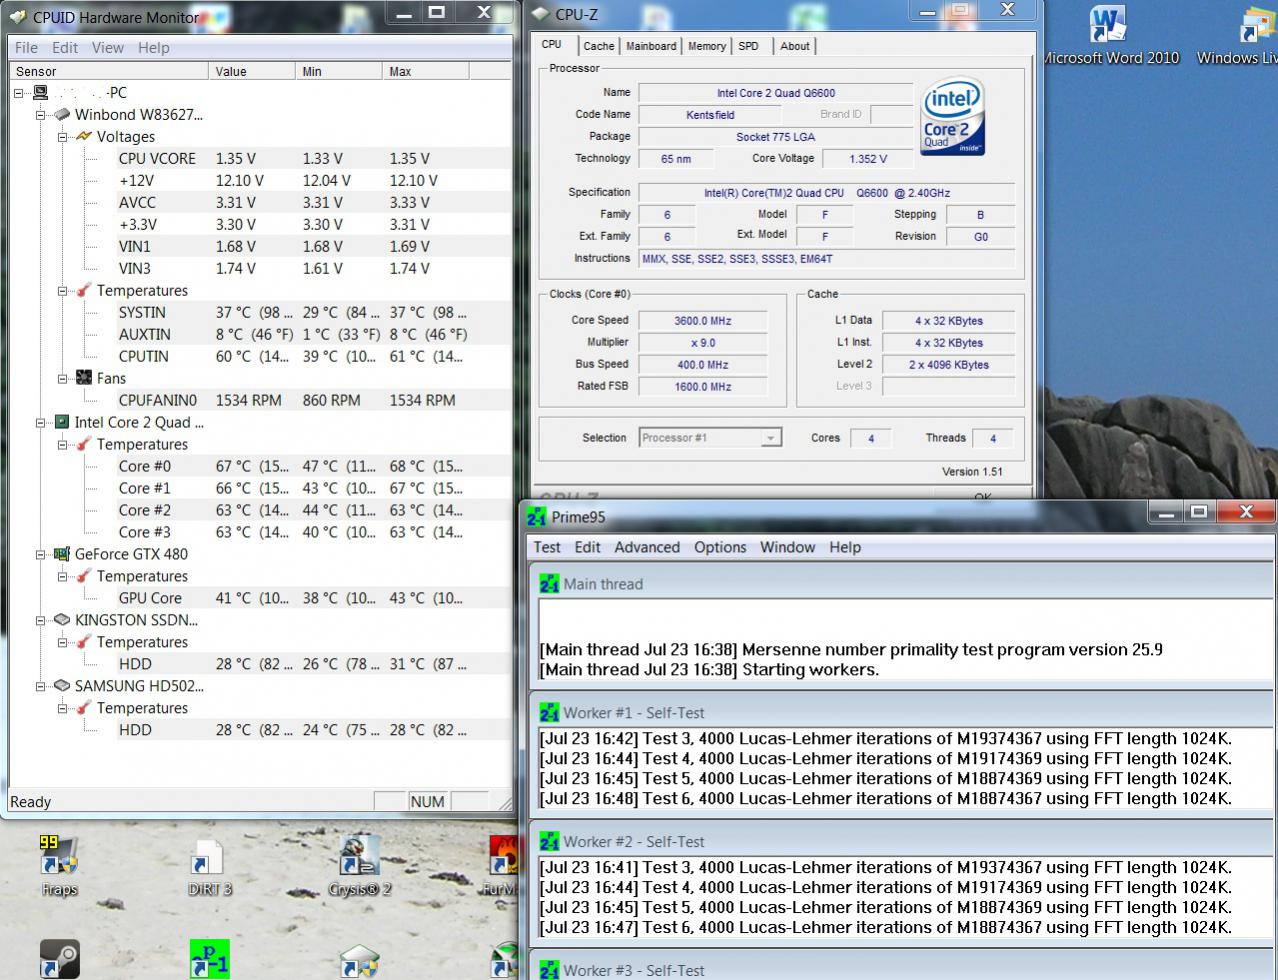Viewport: 1278px width, 980px height.
Task: Open Microsoft Word 2010 desktop icon
Action: [1108, 24]
